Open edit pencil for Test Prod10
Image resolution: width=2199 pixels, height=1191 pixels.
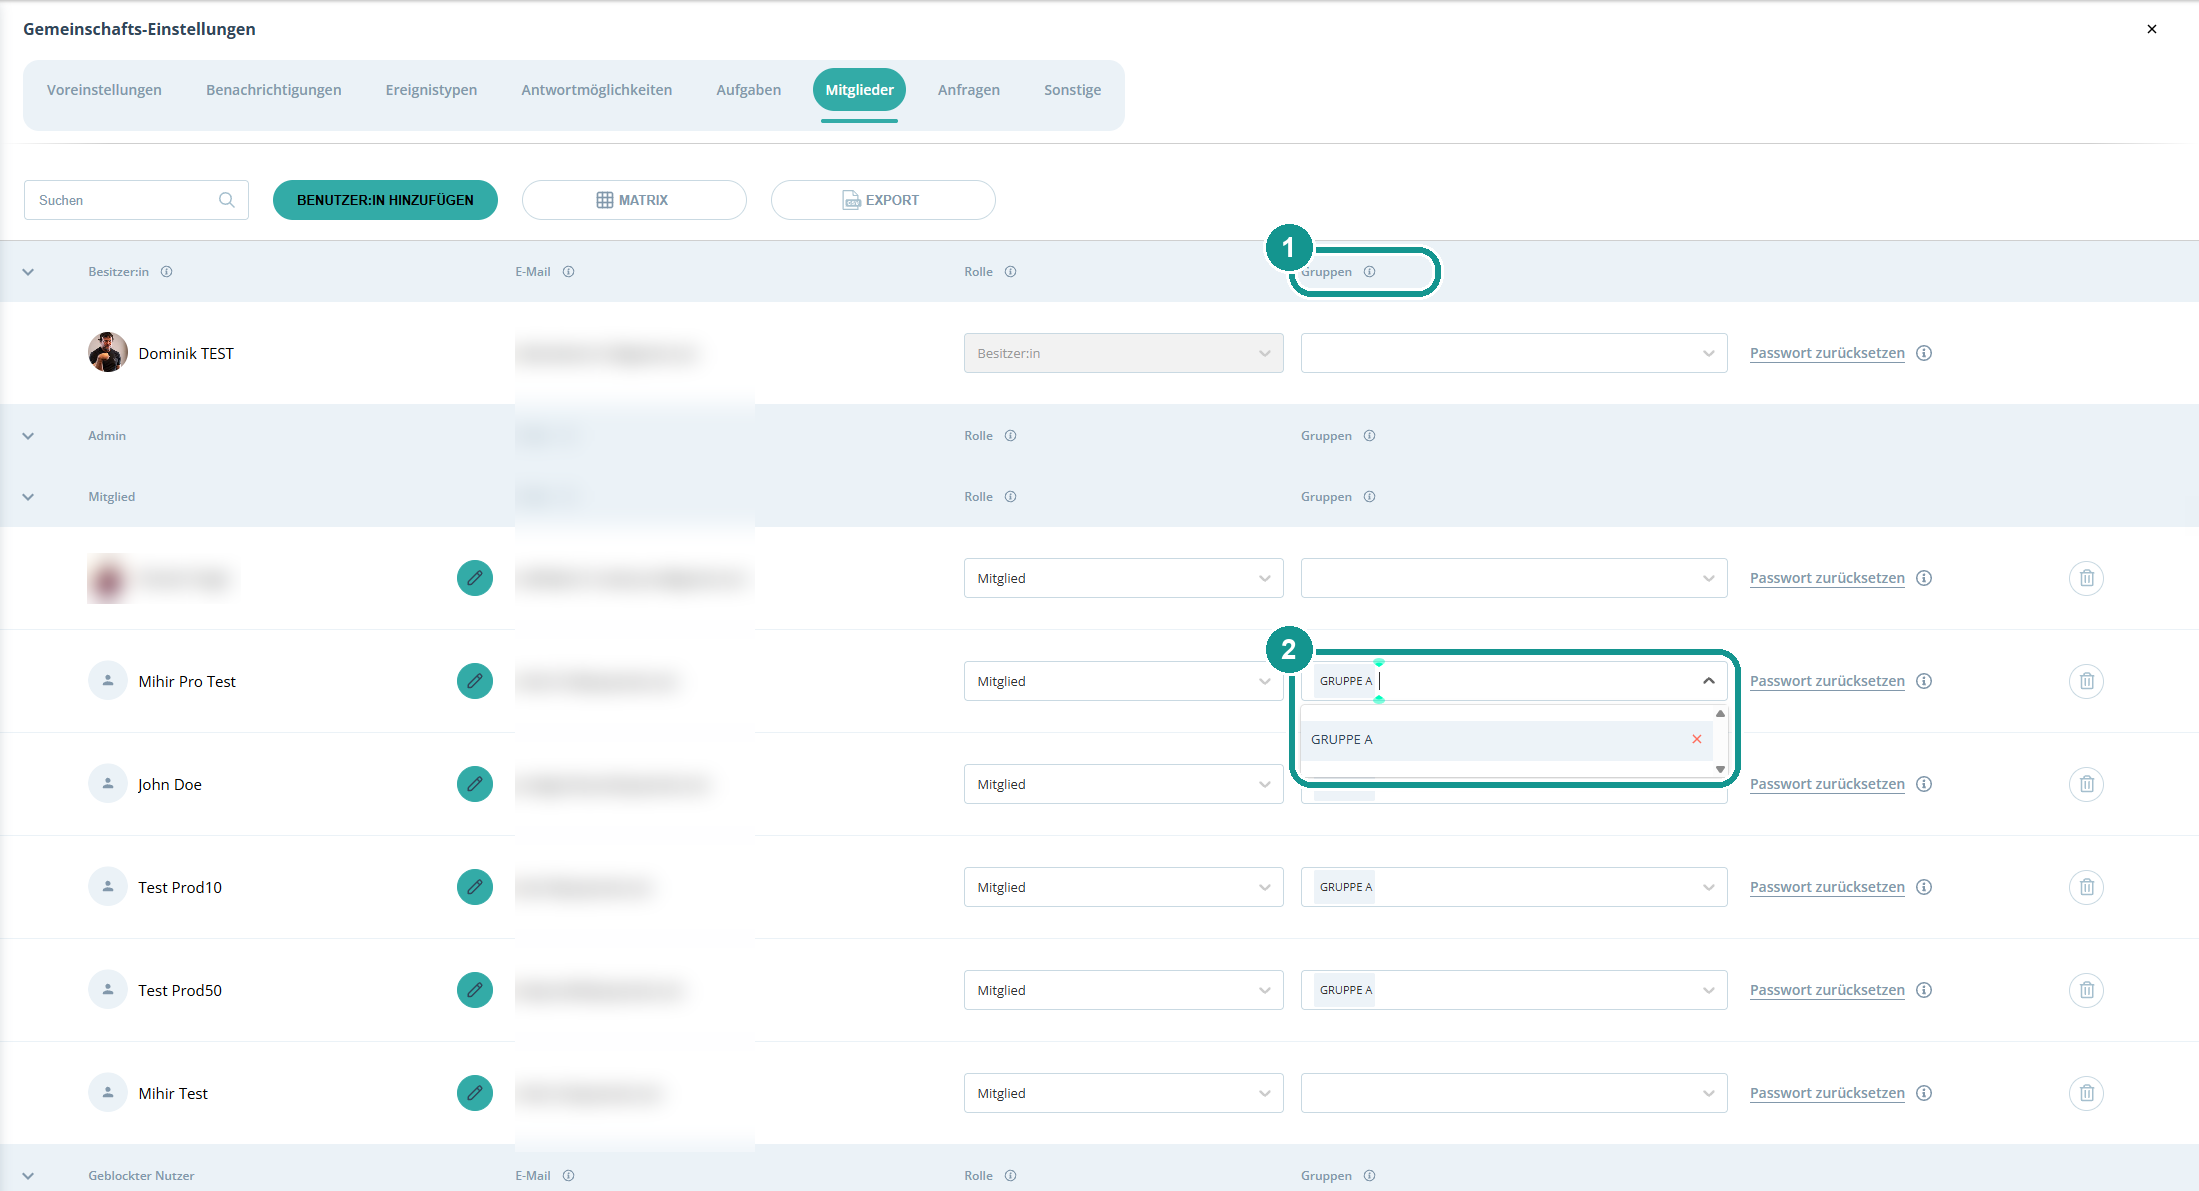(475, 887)
